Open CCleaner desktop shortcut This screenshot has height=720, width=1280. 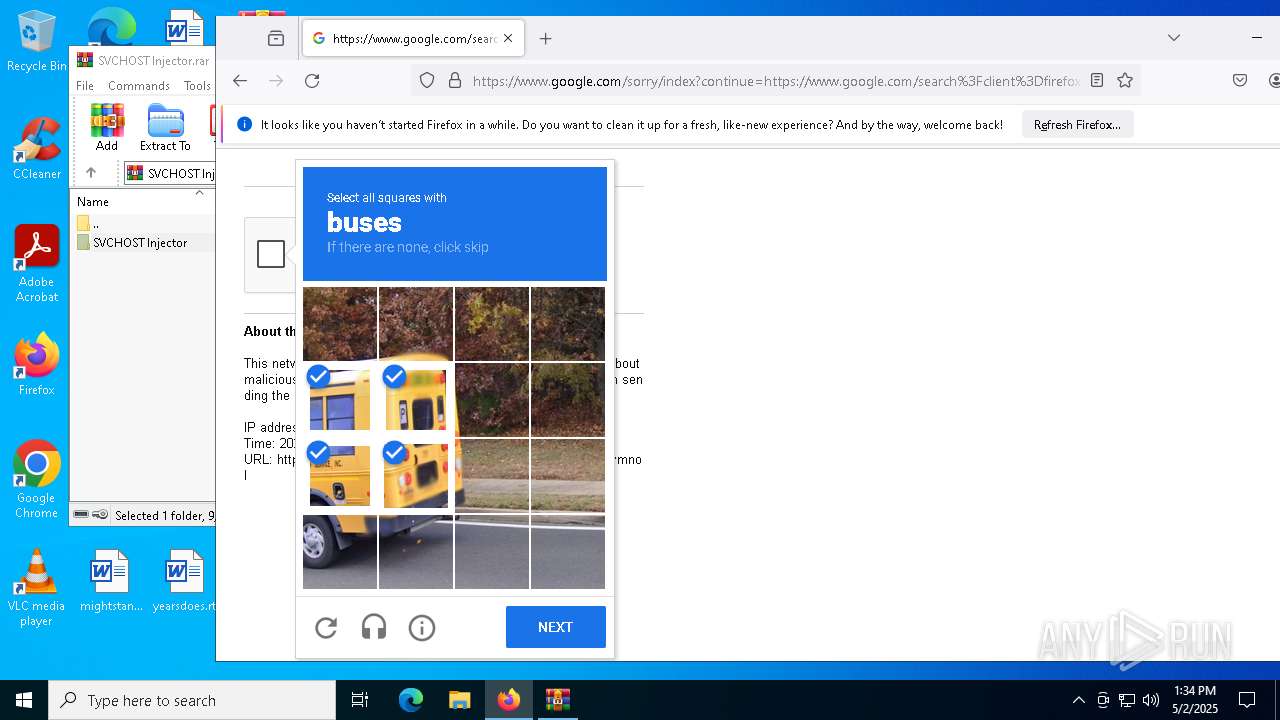click(37, 148)
